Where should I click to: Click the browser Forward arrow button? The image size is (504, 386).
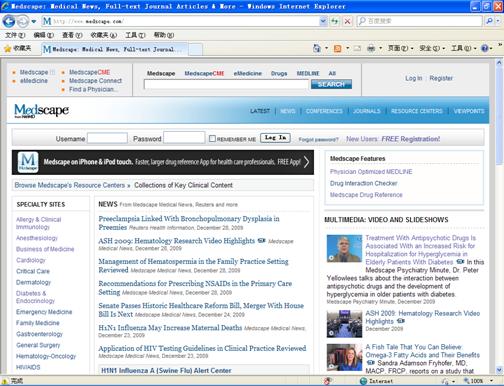click(23, 22)
